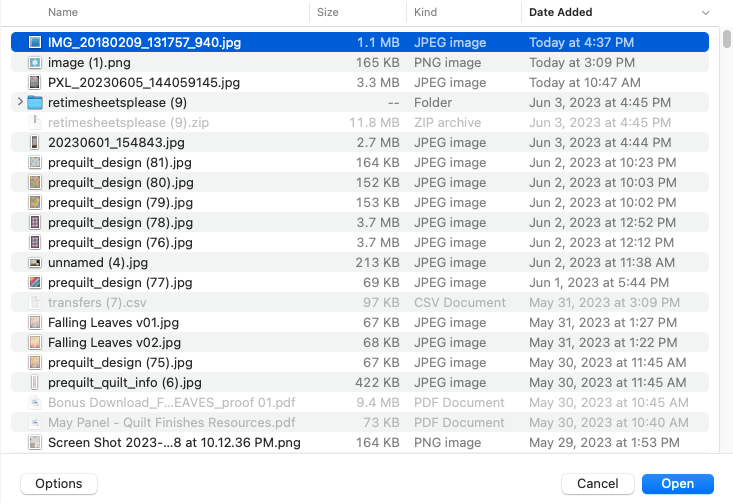Image resolution: width=733 pixels, height=503 pixels.
Task: Open the Options button
Action: [x=59, y=484]
